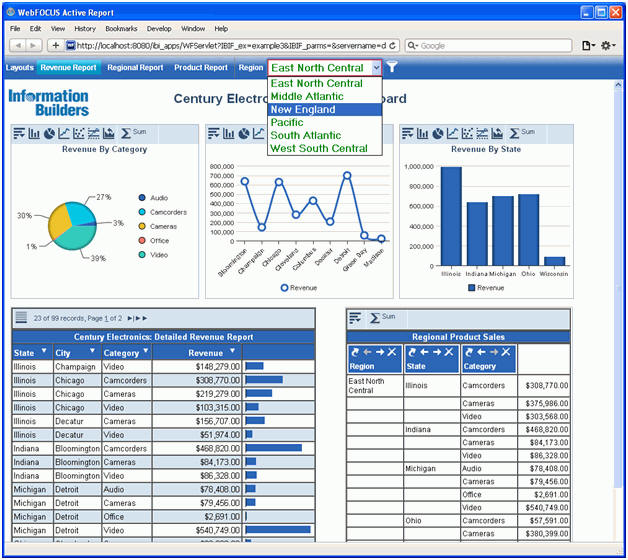Select area chart icon in Revenue By Category

point(109,133)
